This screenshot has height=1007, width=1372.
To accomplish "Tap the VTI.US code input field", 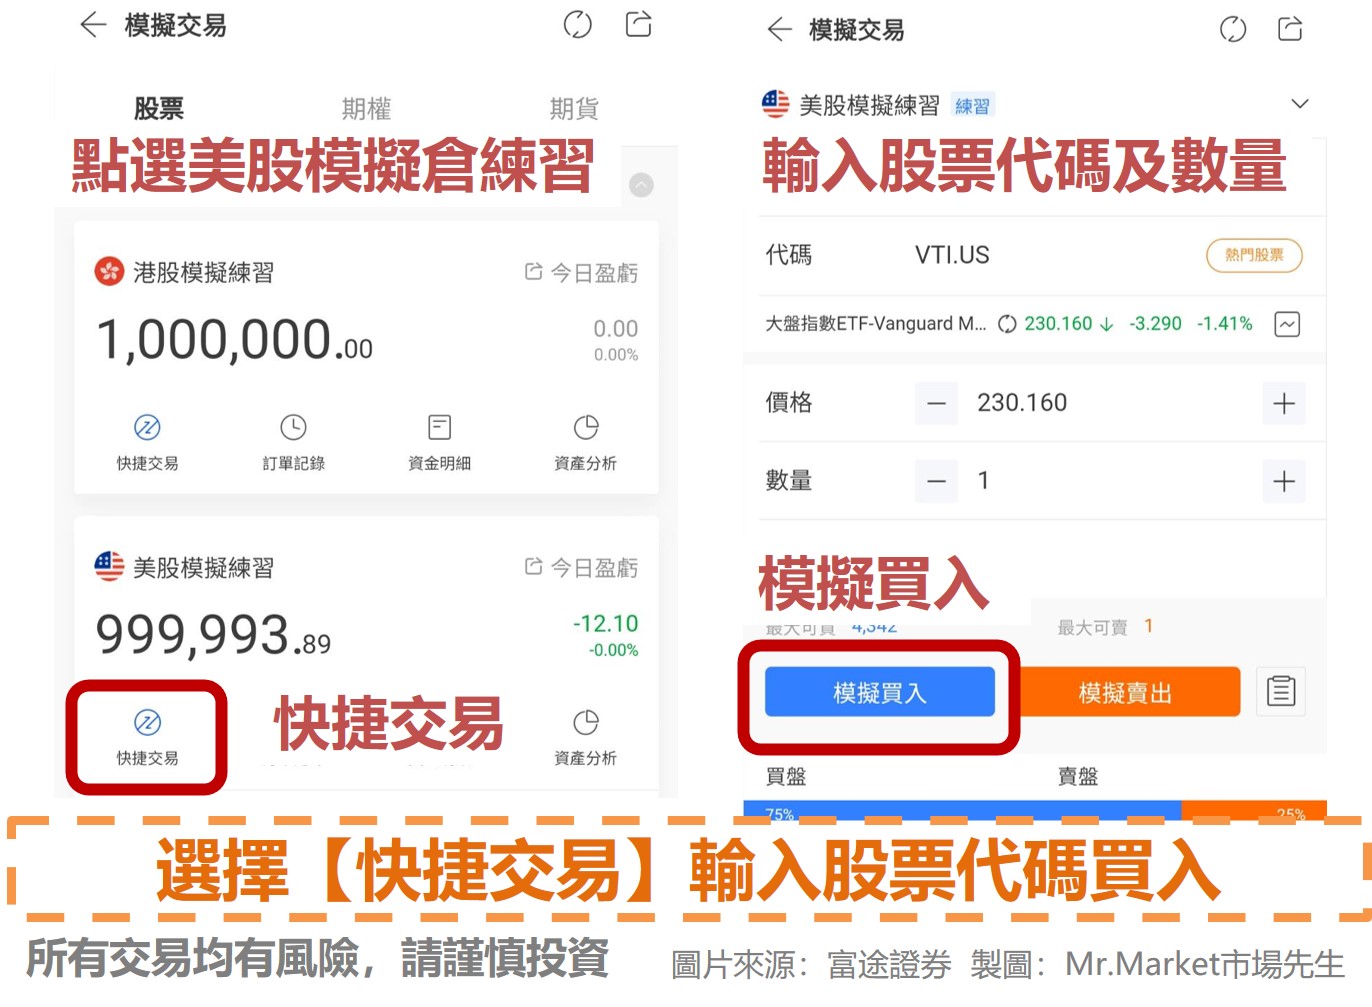I will coord(952,255).
